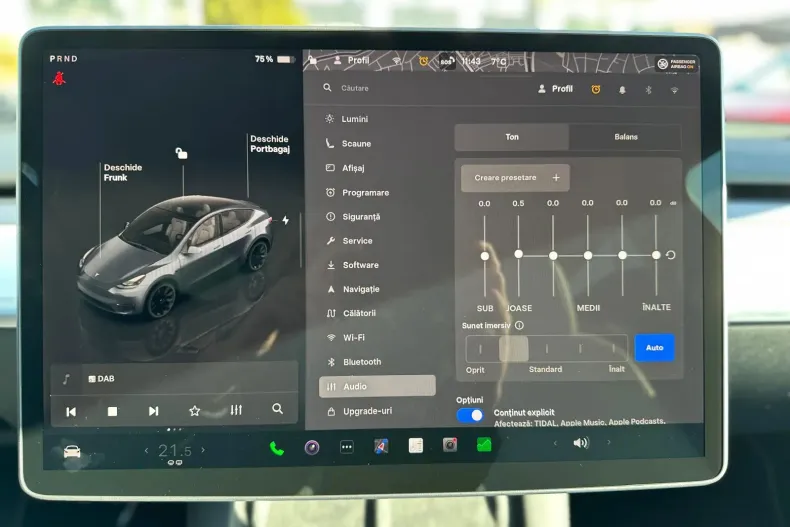Image resolution: width=790 pixels, height=527 pixels.
Task: Open the green phone app
Action: (x=277, y=448)
